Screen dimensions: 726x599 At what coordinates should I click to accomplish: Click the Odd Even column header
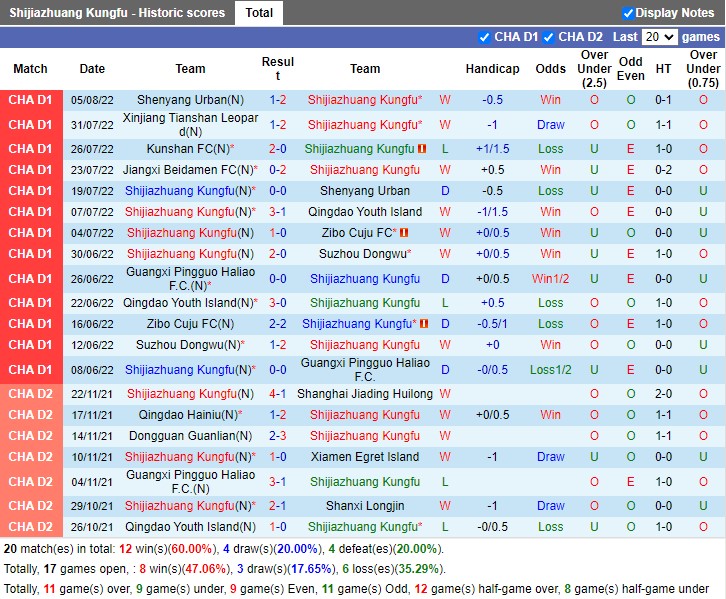point(630,69)
